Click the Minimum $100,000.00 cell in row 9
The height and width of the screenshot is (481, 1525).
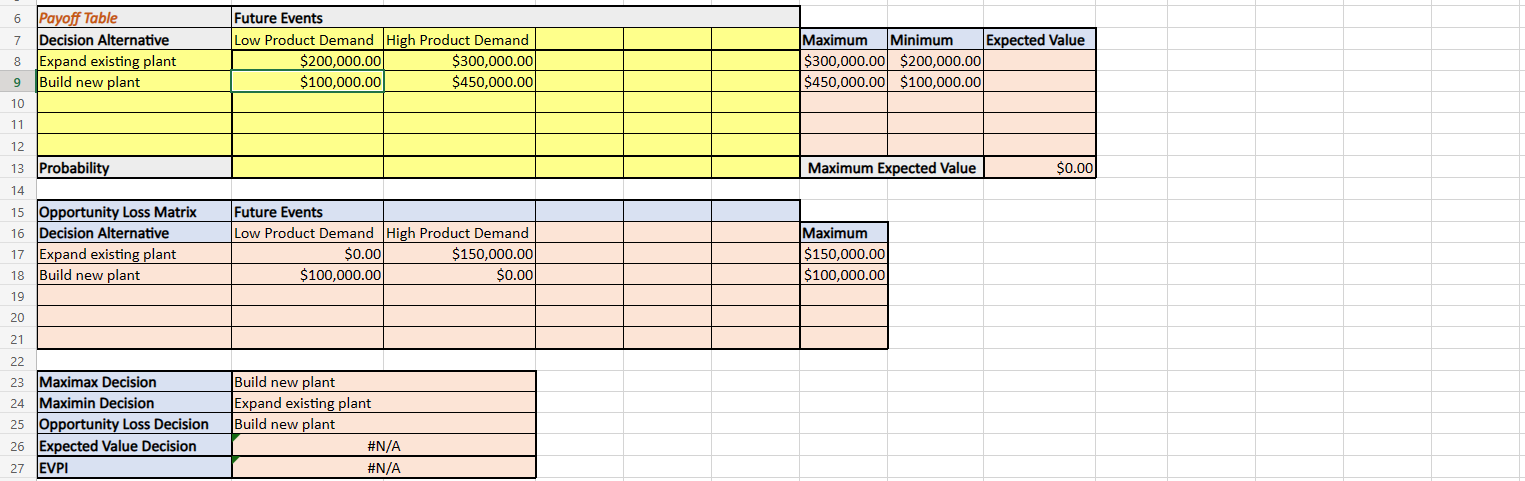click(935, 82)
